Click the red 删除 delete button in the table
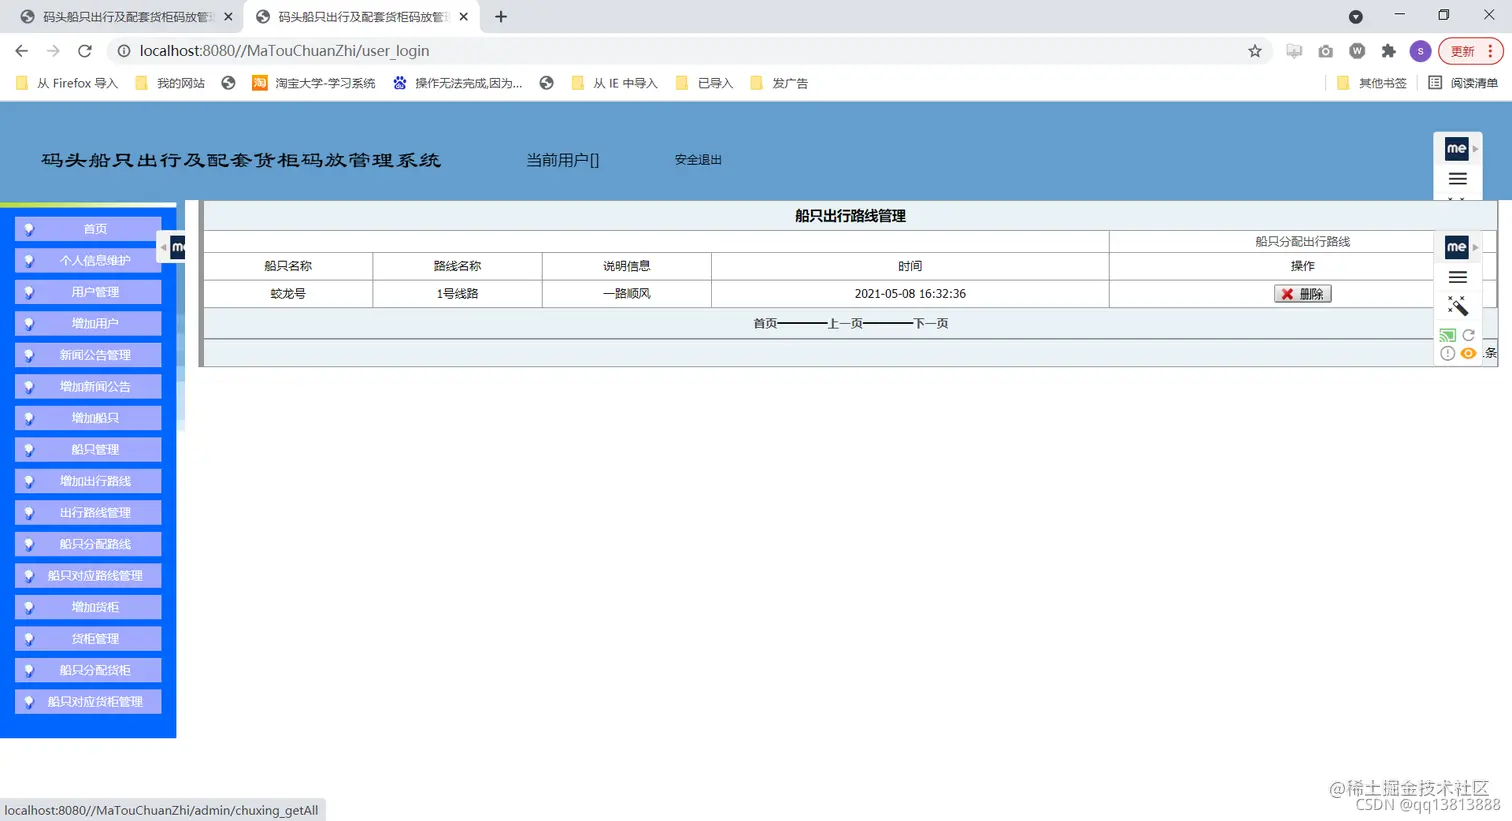Viewport: 1512px width, 821px height. 1302,293
